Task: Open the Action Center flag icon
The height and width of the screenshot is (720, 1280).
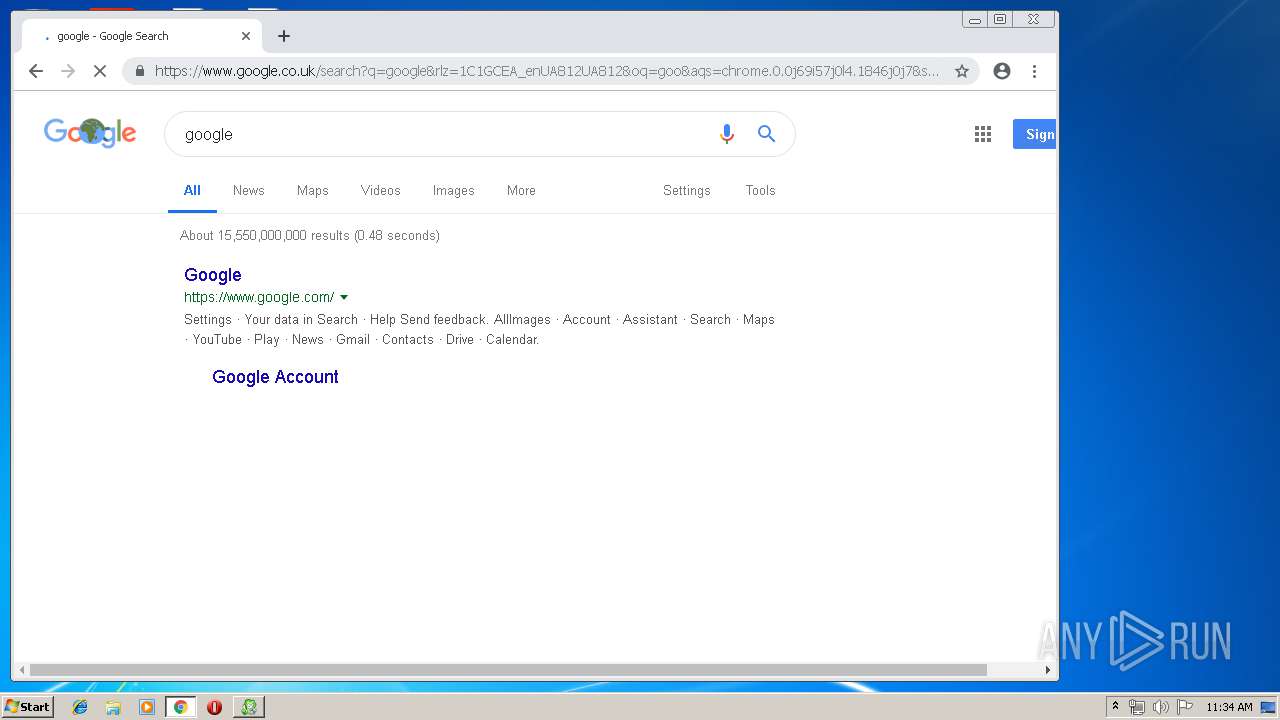Action: pyautogui.click(x=1184, y=707)
